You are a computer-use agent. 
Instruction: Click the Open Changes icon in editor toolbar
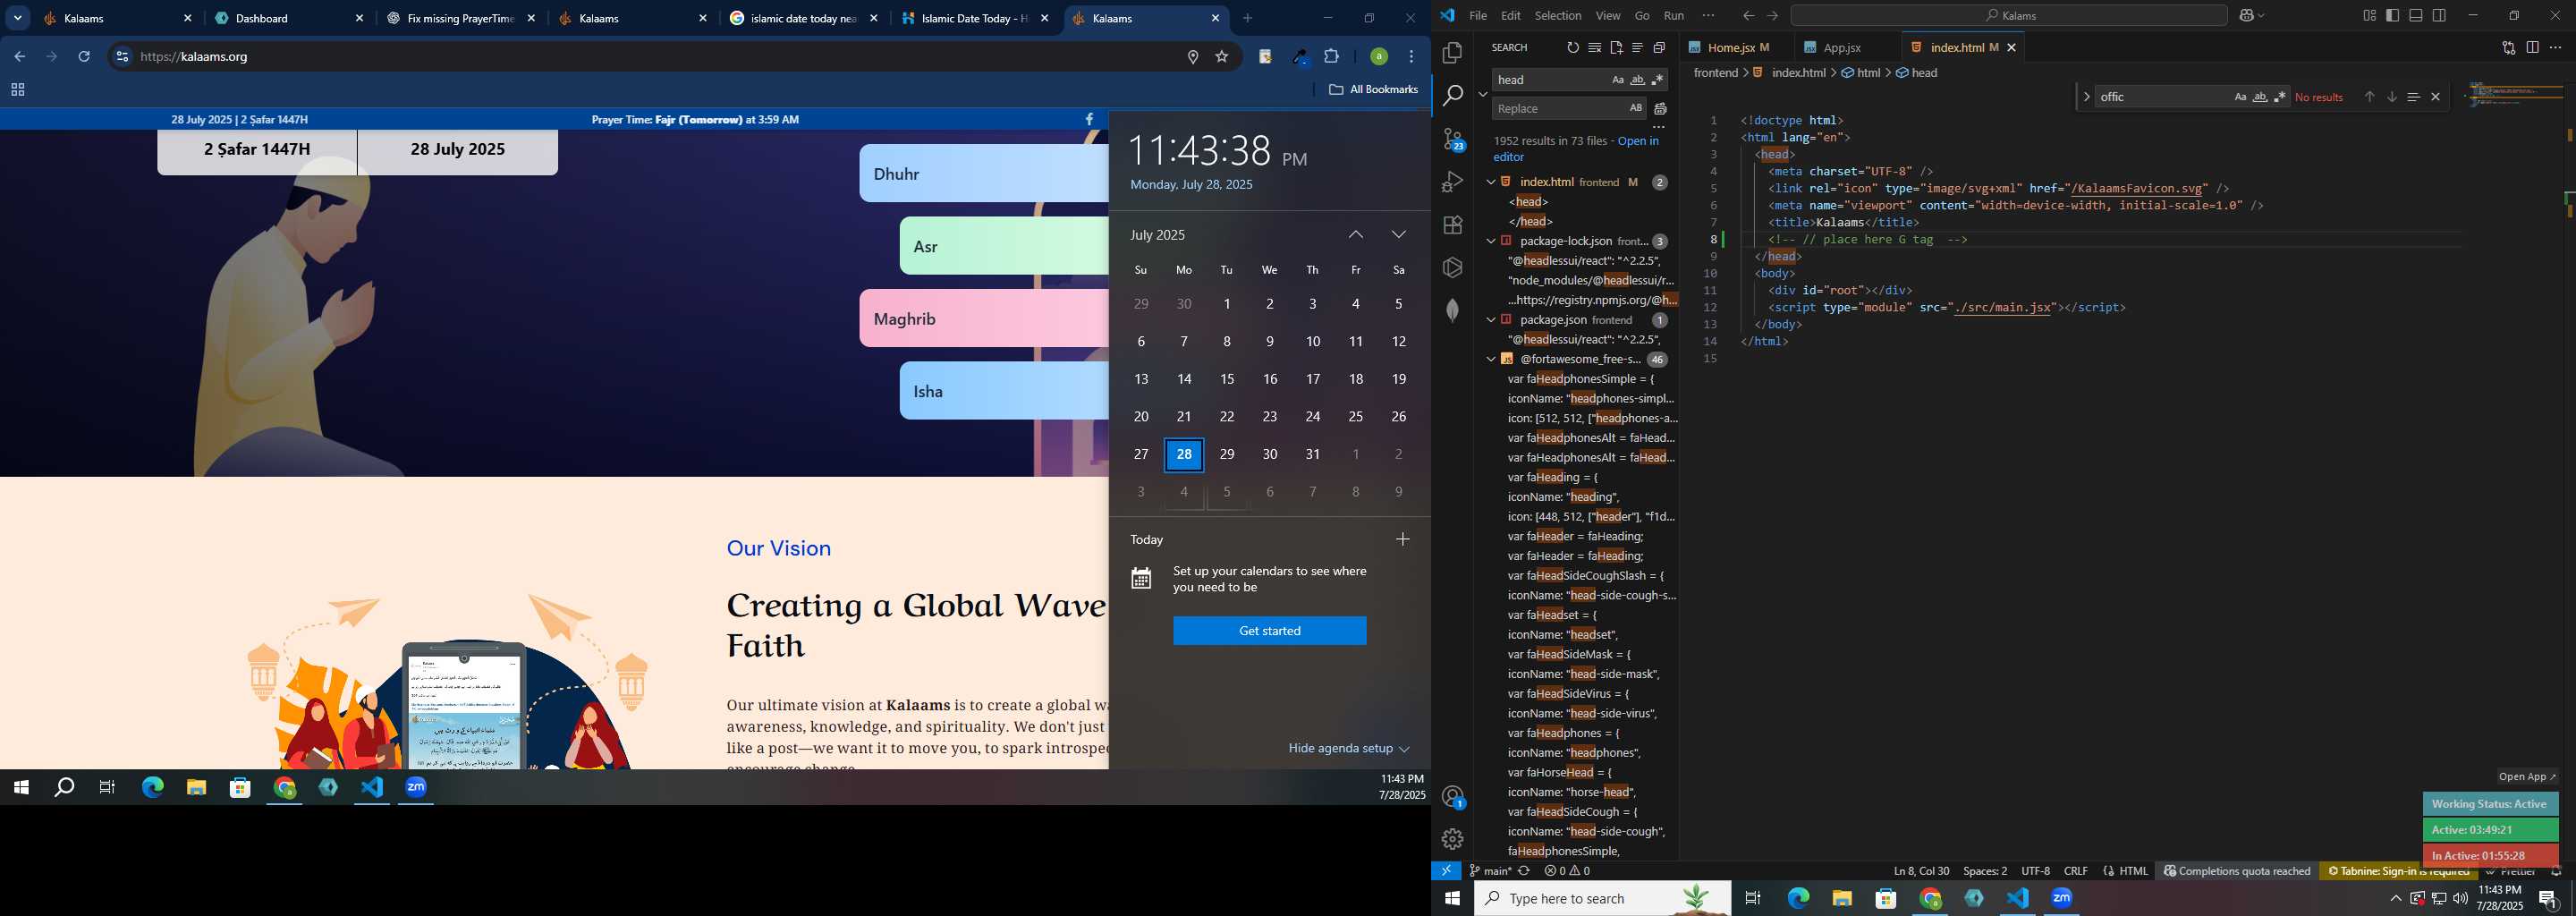2508,48
